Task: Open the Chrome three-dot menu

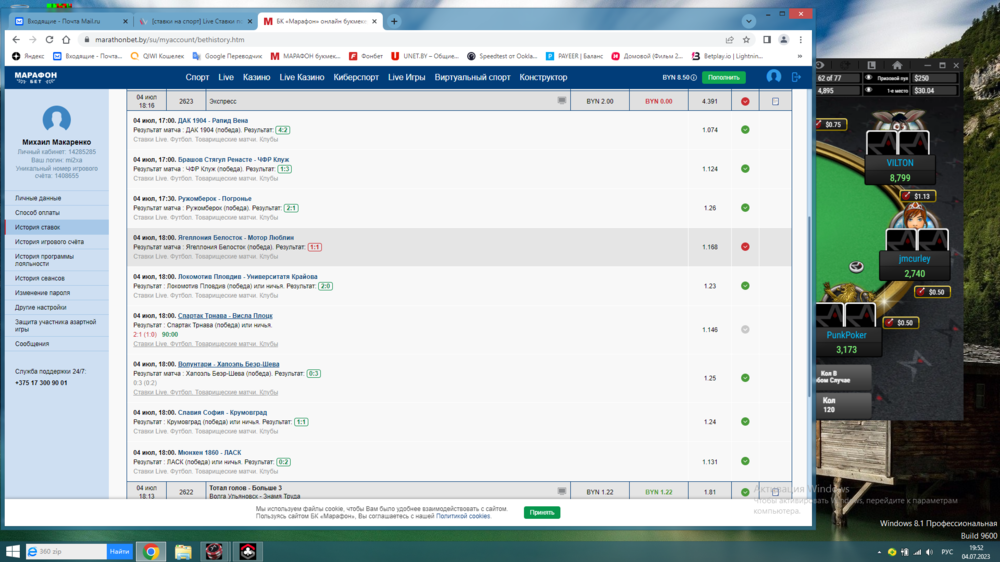Action: [x=801, y=40]
